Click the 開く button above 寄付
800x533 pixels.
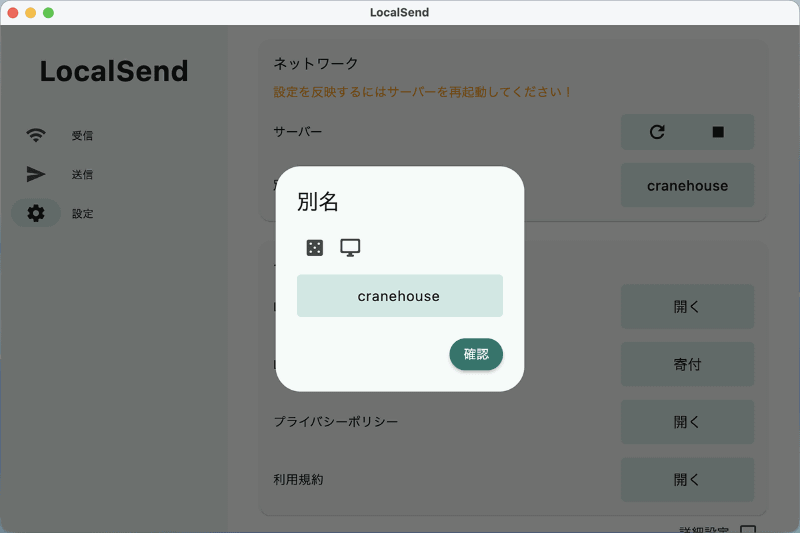point(687,307)
